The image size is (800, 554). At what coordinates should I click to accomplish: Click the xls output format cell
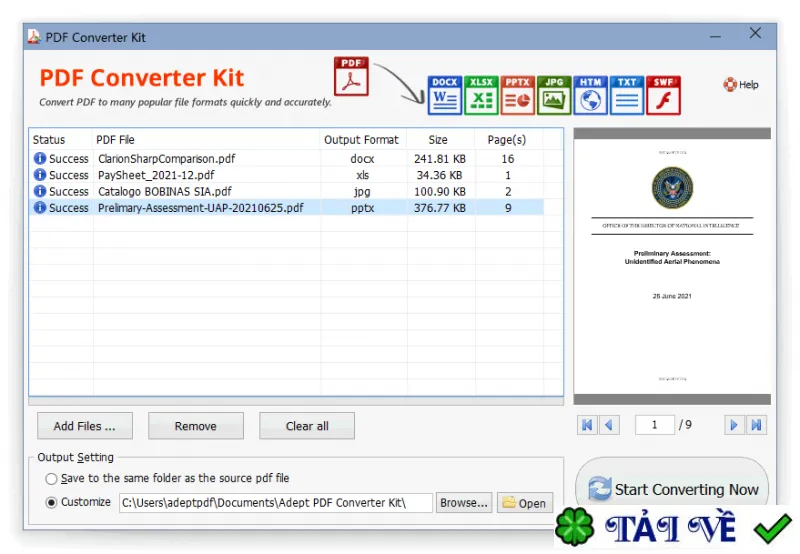[362, 175]
